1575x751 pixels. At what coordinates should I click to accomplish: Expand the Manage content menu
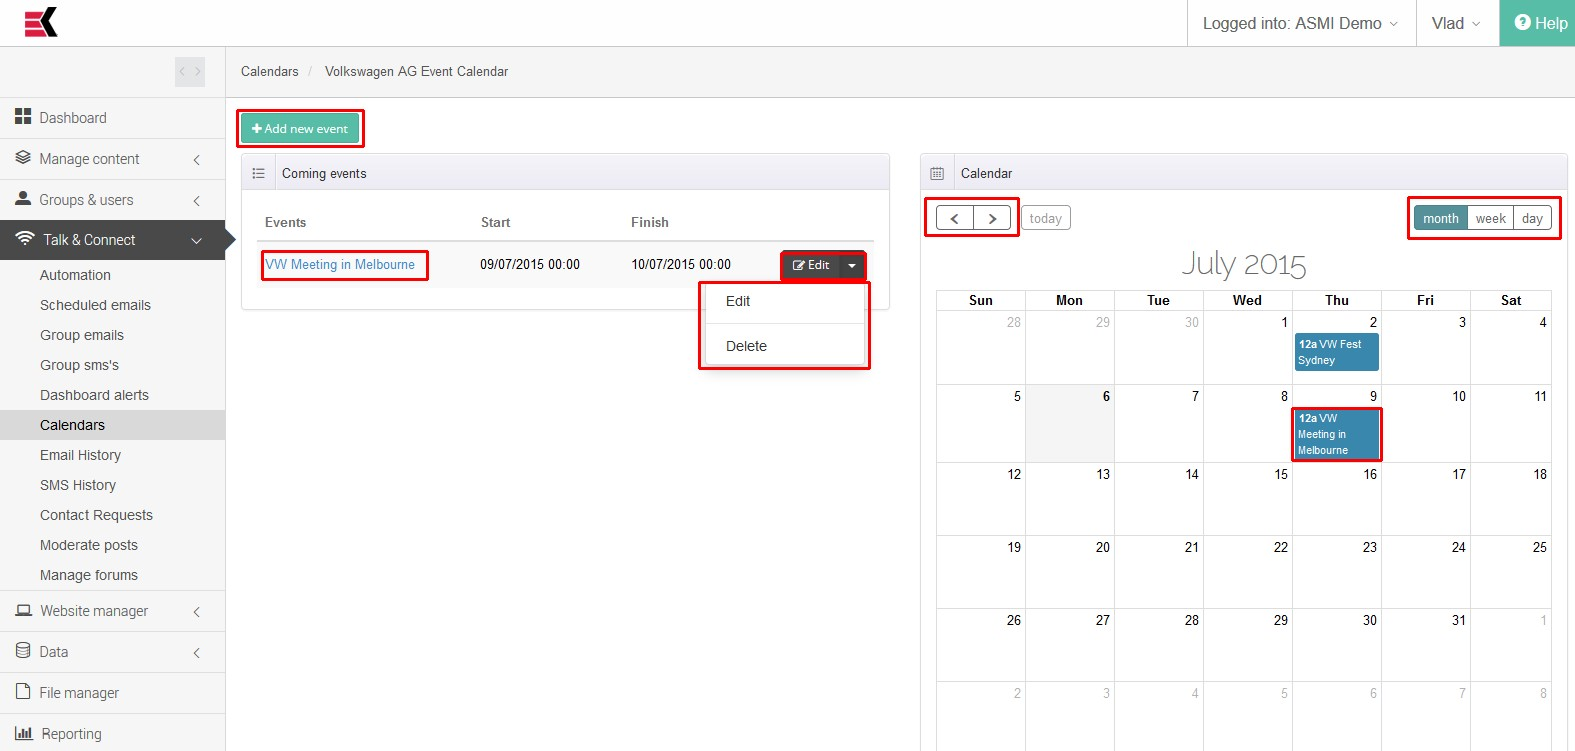pyautogui.click(x=196, y=159)
